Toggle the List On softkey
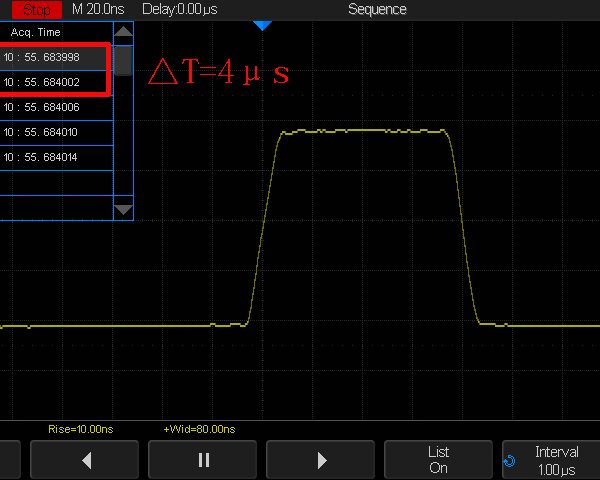This screenshot has height=480, width=600. [438, 460]
